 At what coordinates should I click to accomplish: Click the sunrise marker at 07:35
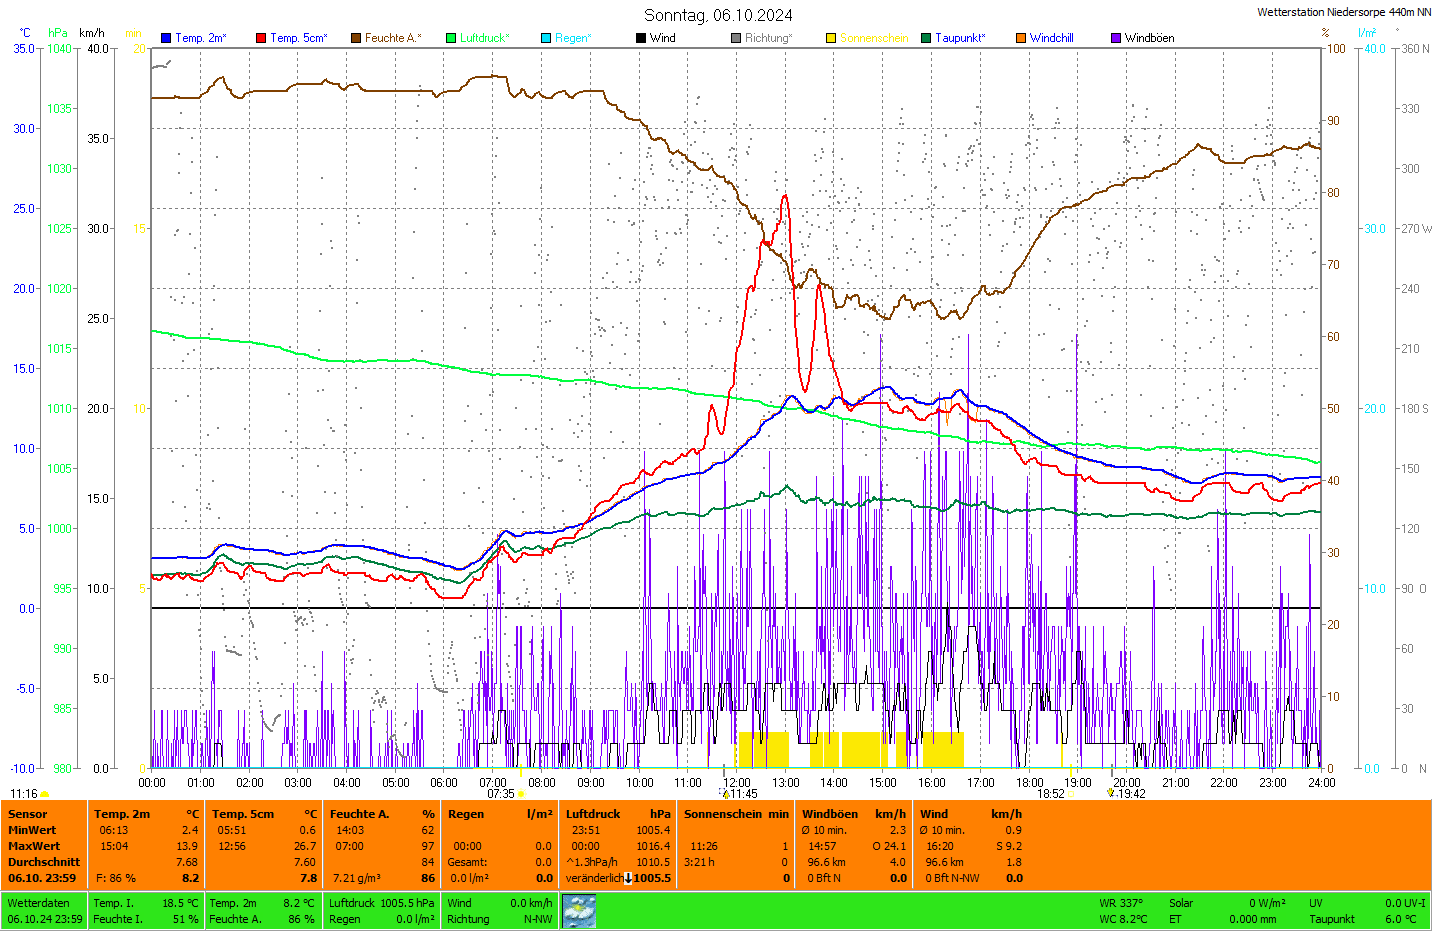[x=520, y=794]
